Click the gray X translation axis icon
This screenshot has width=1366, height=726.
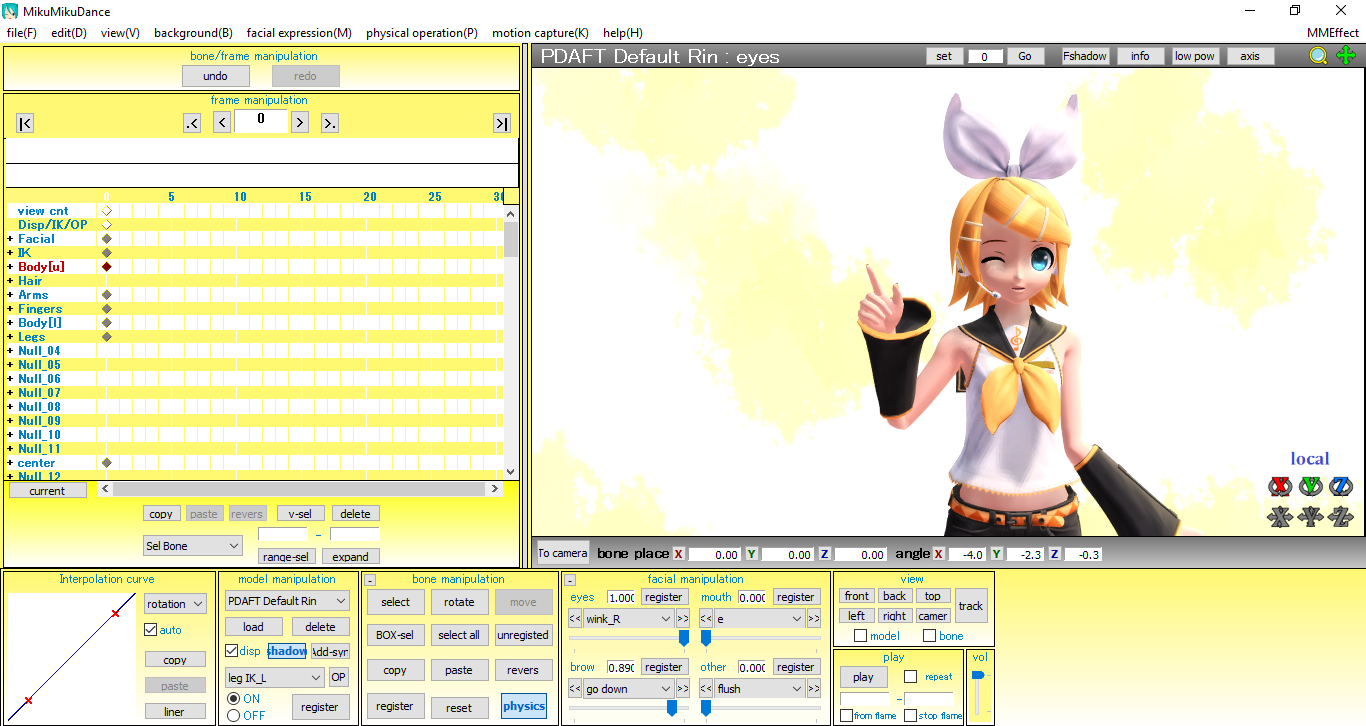(x=1281, y=518)
